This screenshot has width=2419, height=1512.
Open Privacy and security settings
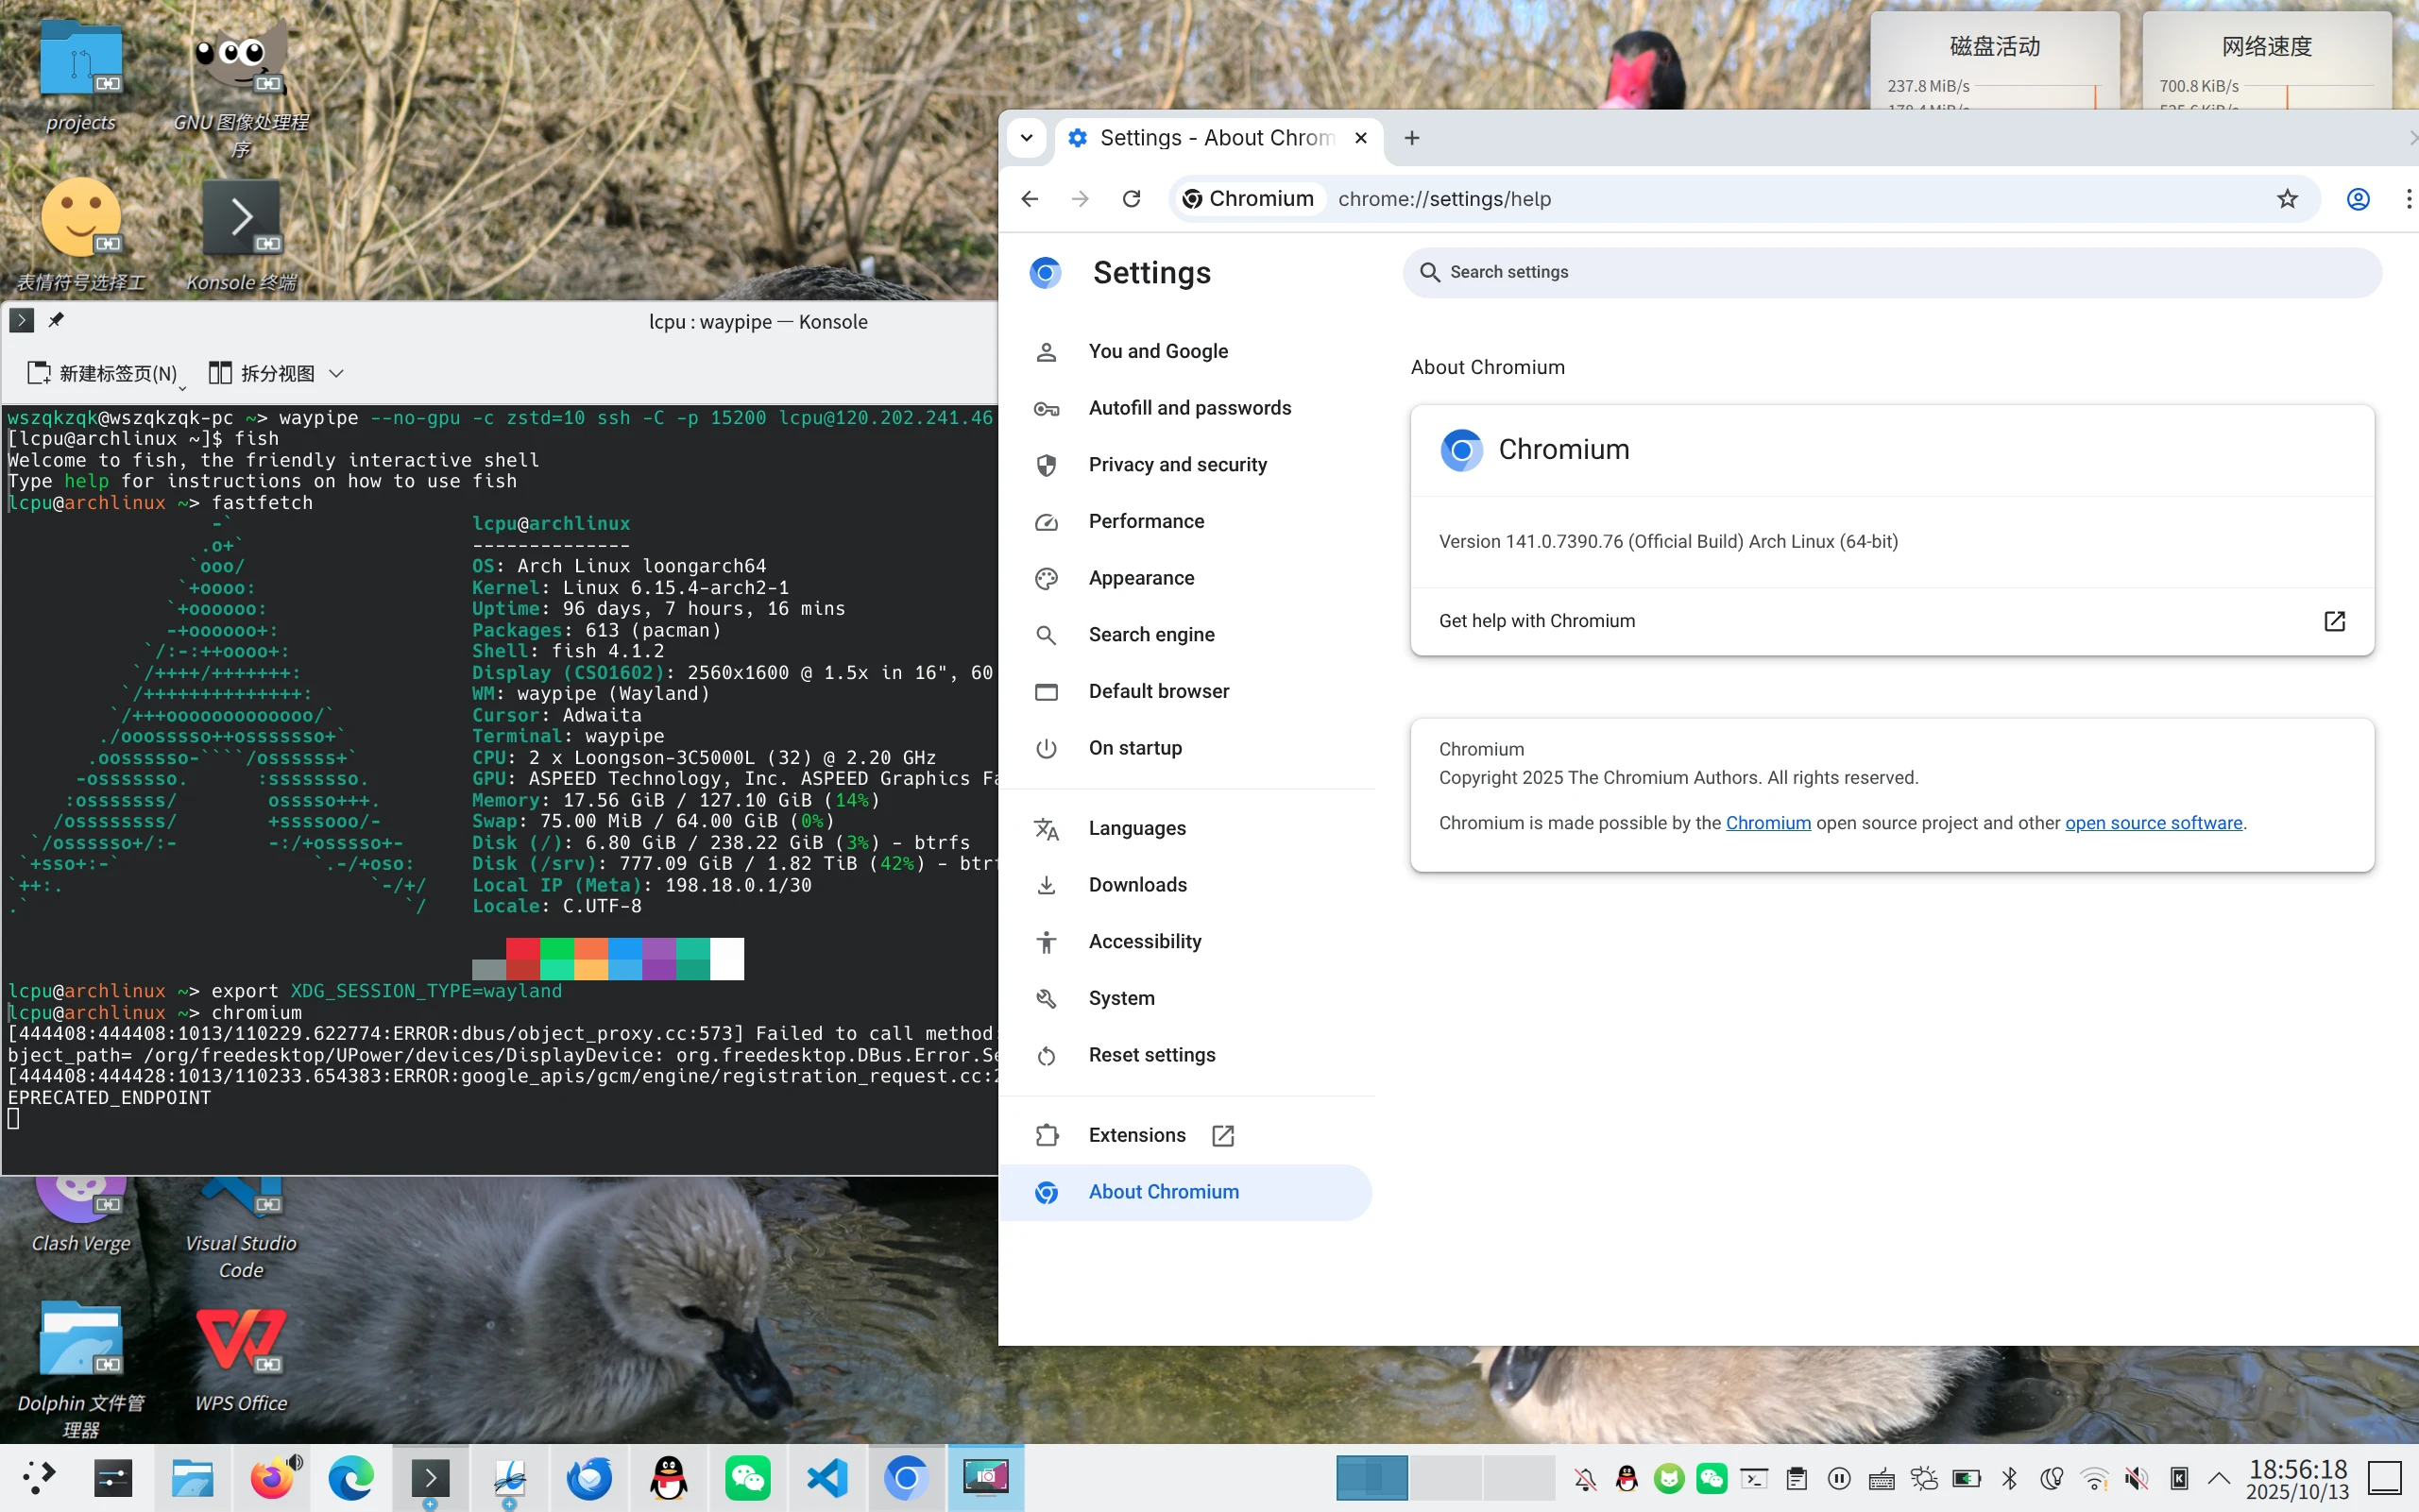pos(1177,465)
